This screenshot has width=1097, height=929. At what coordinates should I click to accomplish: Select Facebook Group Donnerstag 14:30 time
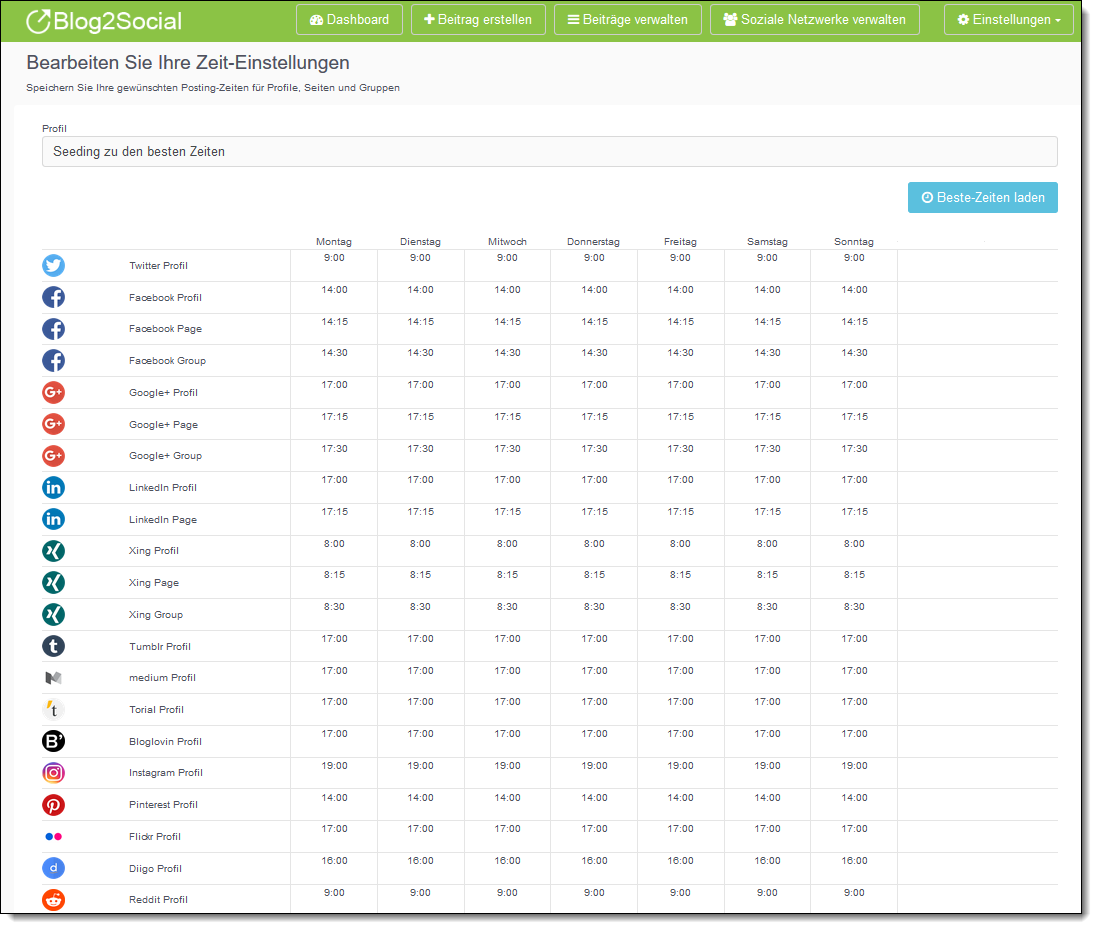(x=594, y=353)
